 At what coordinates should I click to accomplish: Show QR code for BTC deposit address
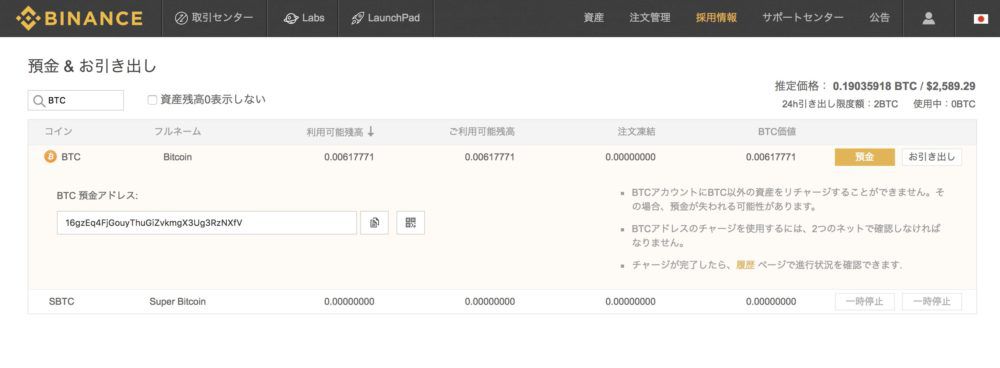point(410,223)
